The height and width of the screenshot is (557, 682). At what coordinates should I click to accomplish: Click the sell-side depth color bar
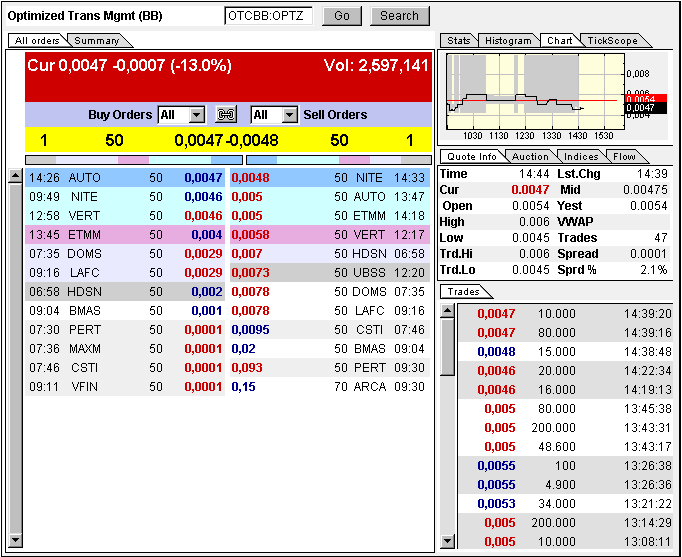click(x=339, y=160)
